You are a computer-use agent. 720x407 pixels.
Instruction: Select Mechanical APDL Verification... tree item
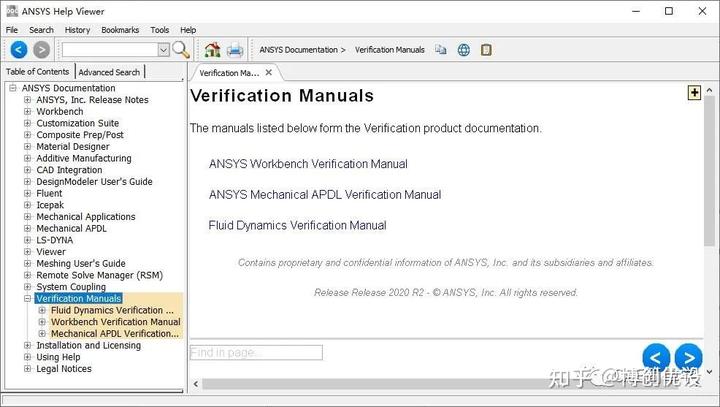coord(115,334)
